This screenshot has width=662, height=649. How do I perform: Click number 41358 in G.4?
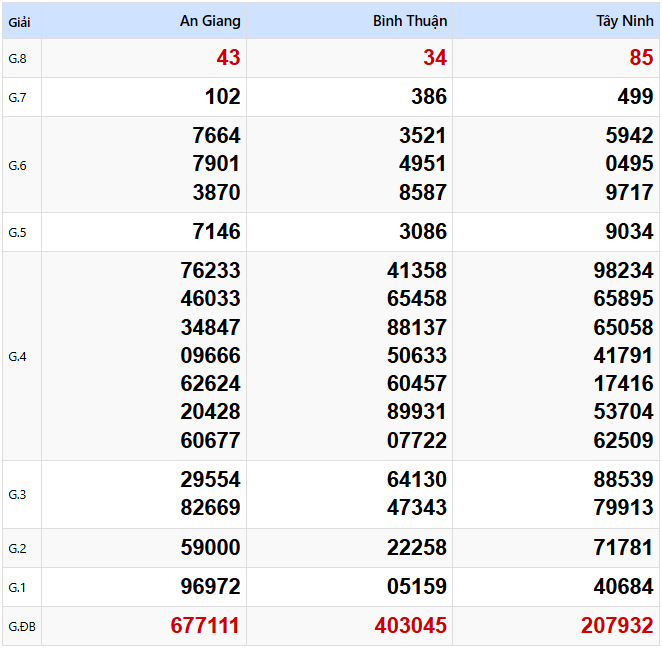[x=417, y=270]
